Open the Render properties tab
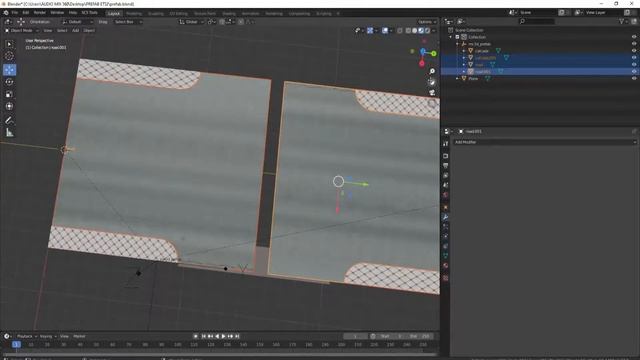This screenshot has width=640, height=360. click(446, 156)
